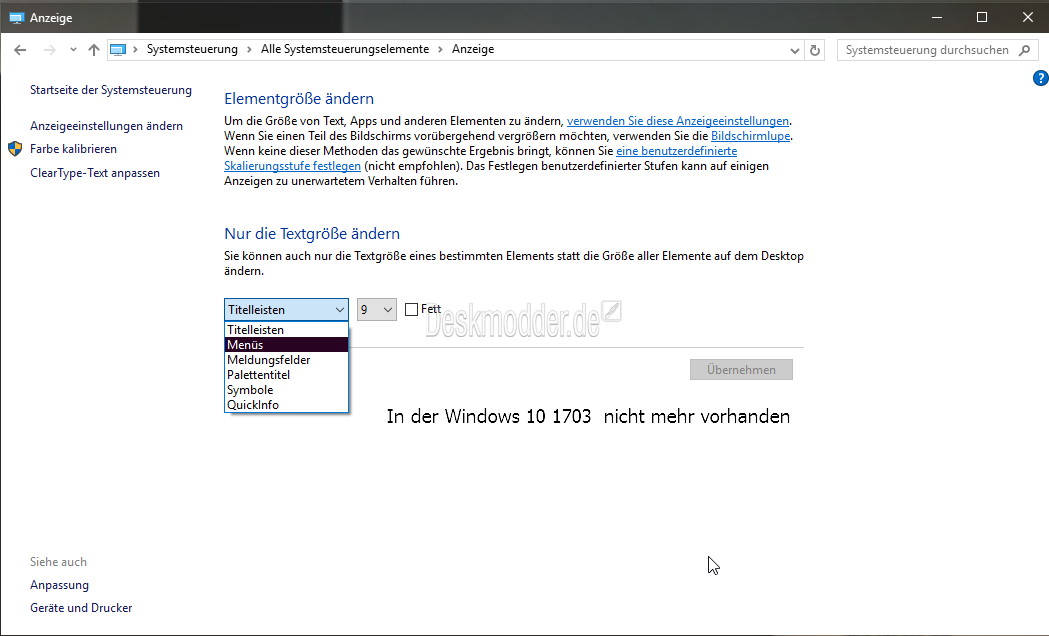The image size is (1049, 636).
Task: Open Geräte und Drucker
Action: coord(81,608)
